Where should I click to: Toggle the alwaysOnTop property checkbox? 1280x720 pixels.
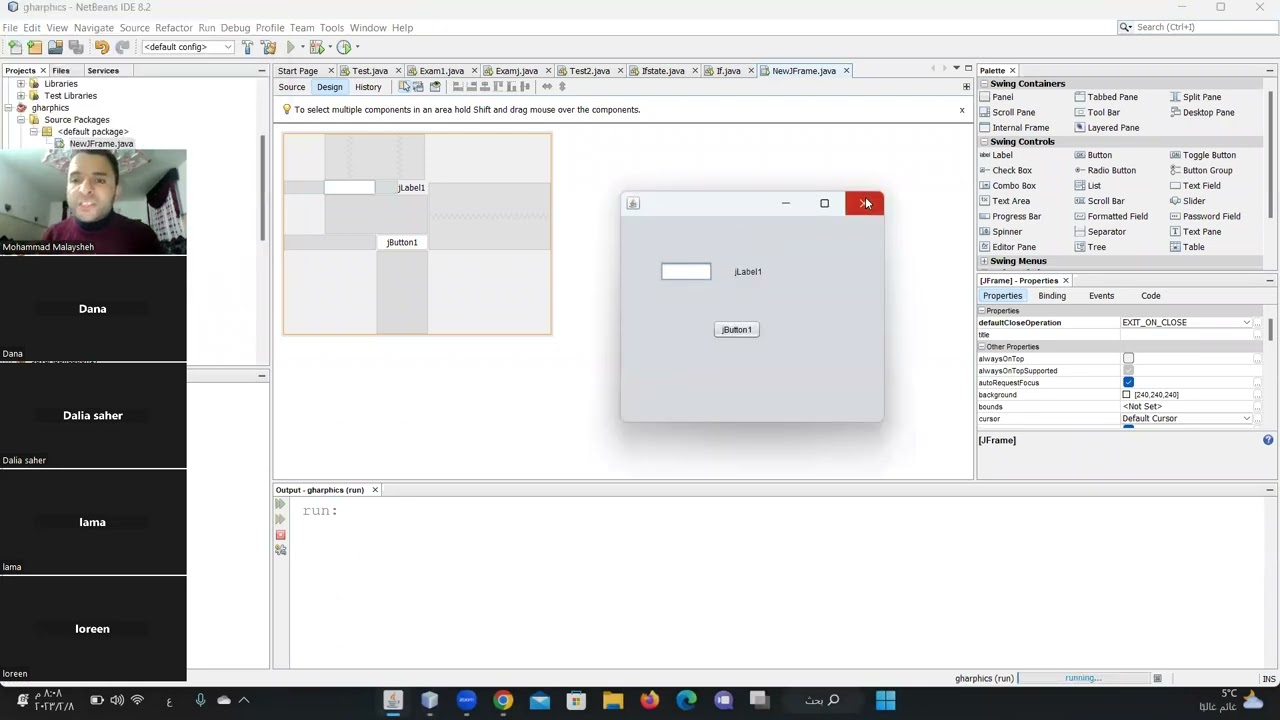[1128, 358]
